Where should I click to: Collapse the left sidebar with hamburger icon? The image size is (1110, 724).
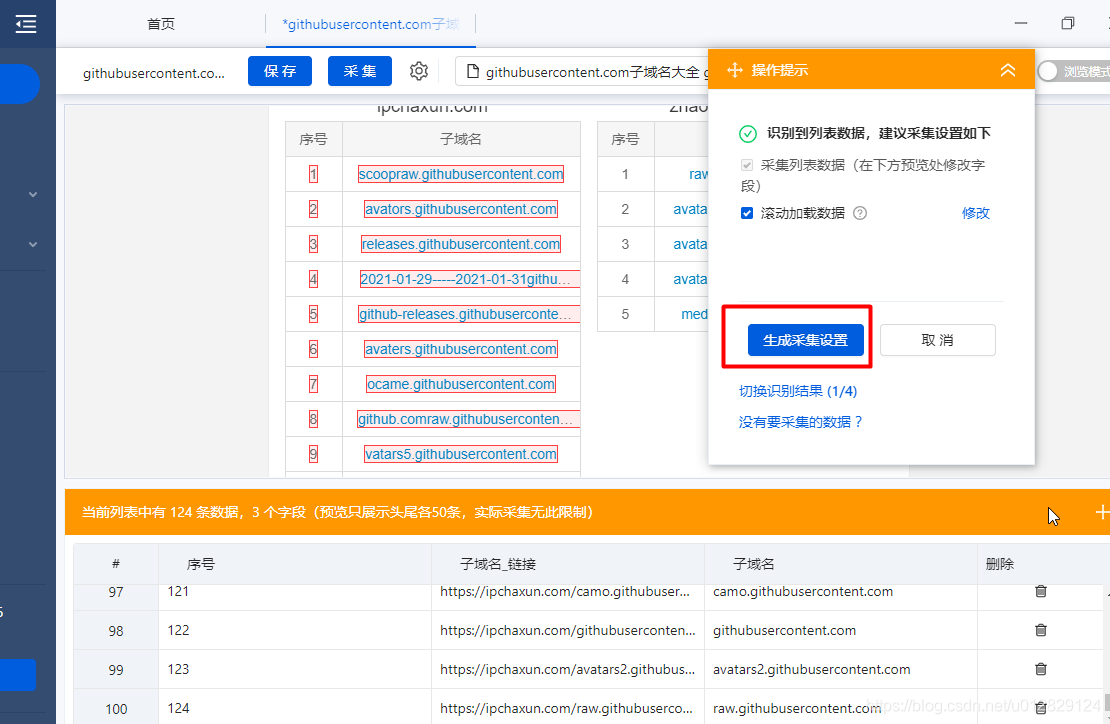pos(26,24)
